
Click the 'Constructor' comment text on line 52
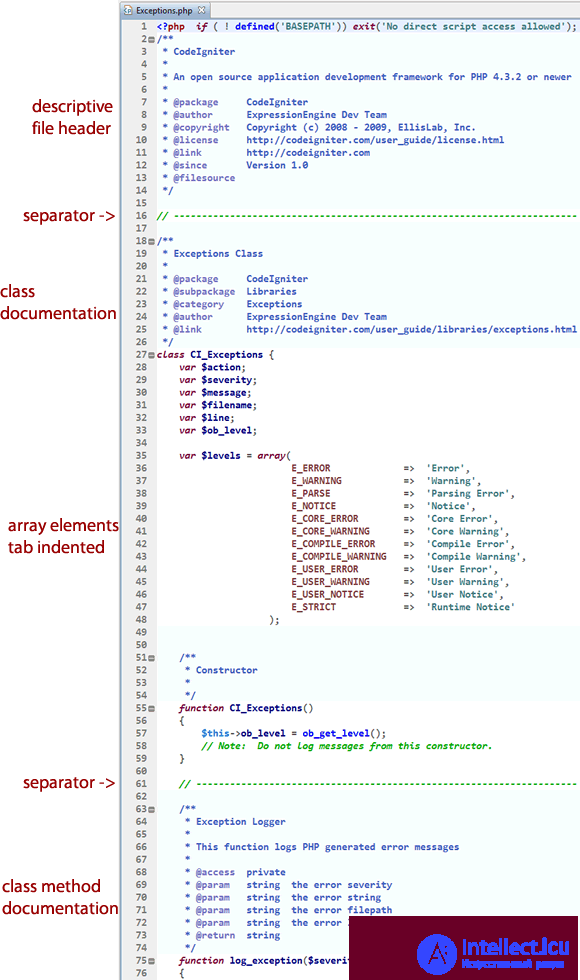(226, 671)
